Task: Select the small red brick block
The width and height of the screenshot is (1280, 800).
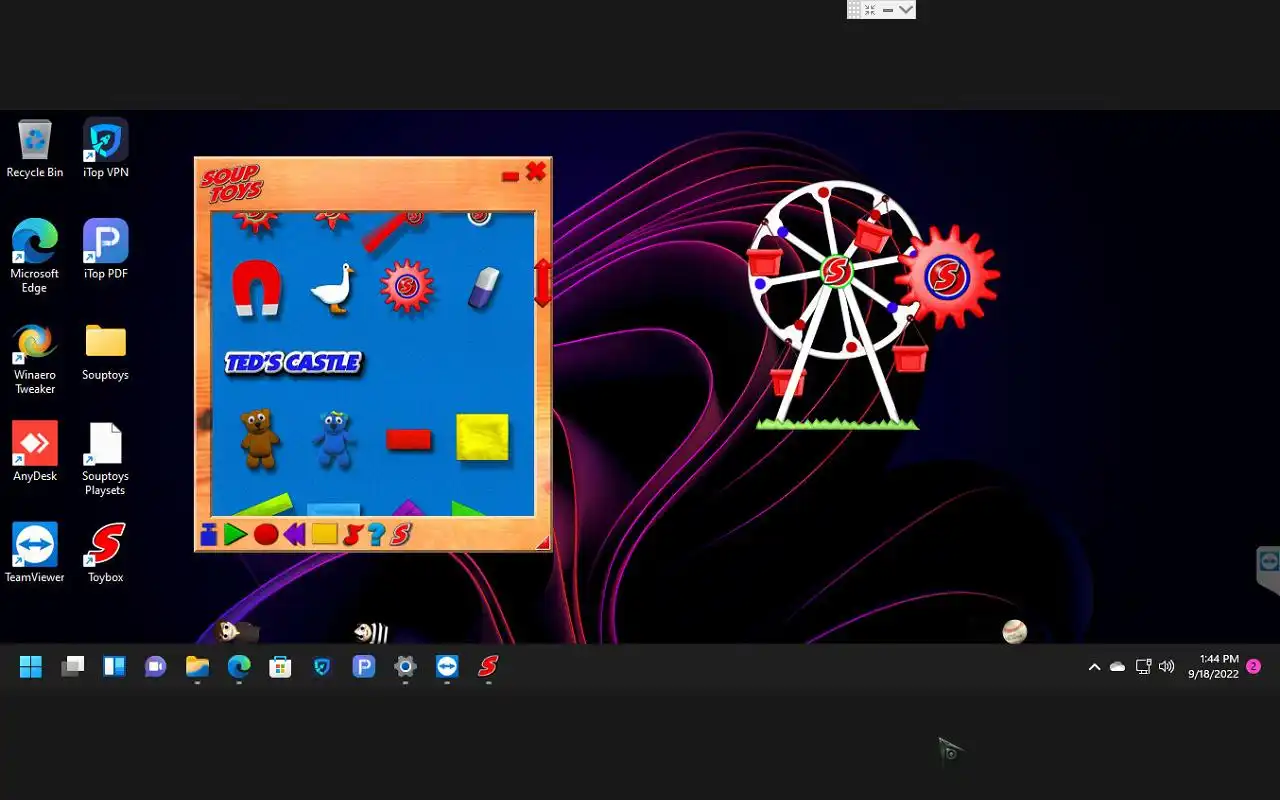Action: (408, 439)
